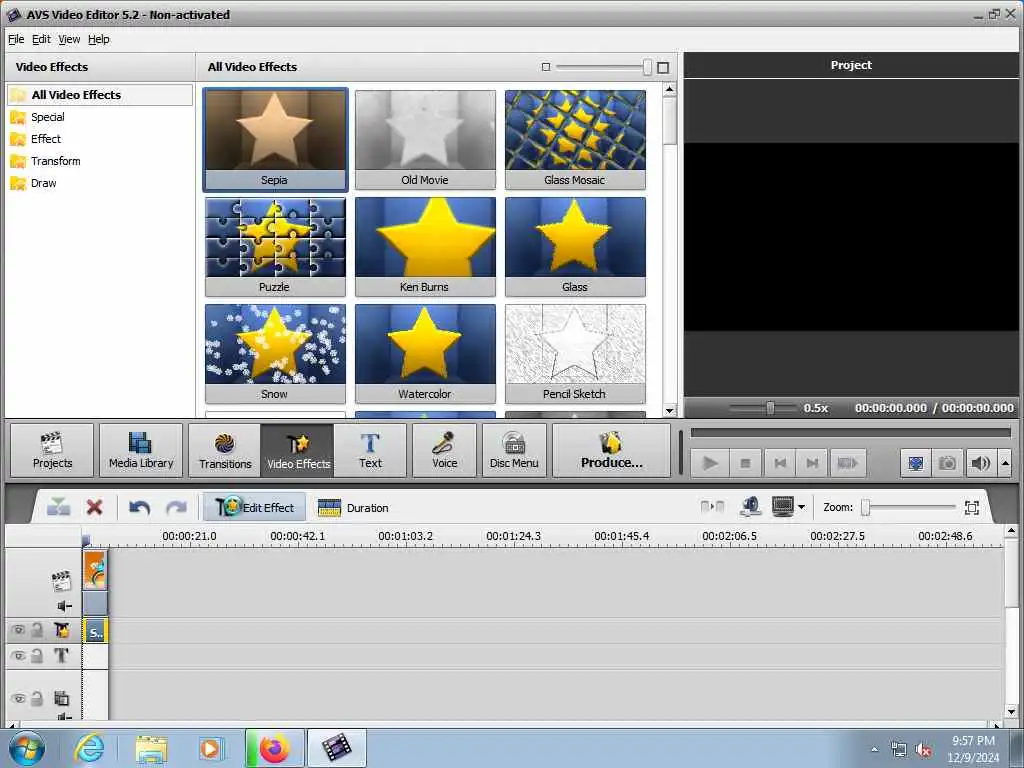Click the zoom to fit icon
This screenshot has height=768, width=1024.
972,507
